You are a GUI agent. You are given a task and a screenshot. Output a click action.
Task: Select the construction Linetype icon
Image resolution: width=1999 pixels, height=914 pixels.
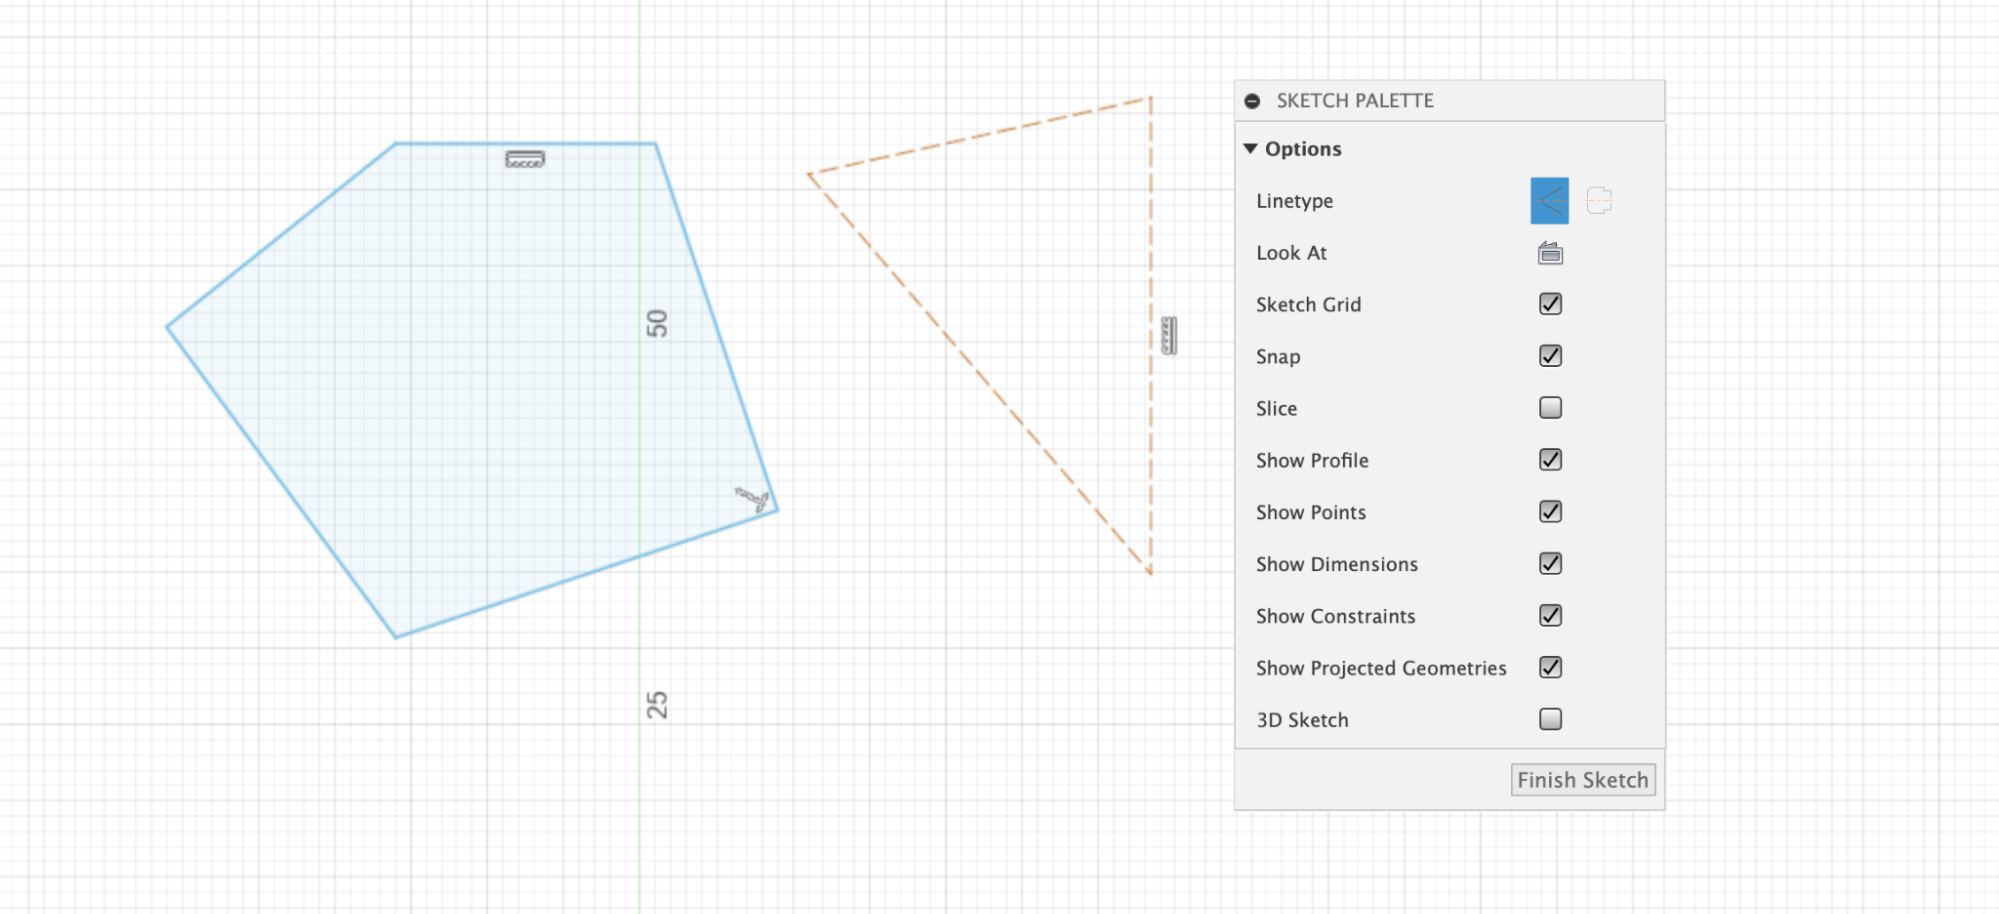pyautogui.click(x=1599, y=201)
